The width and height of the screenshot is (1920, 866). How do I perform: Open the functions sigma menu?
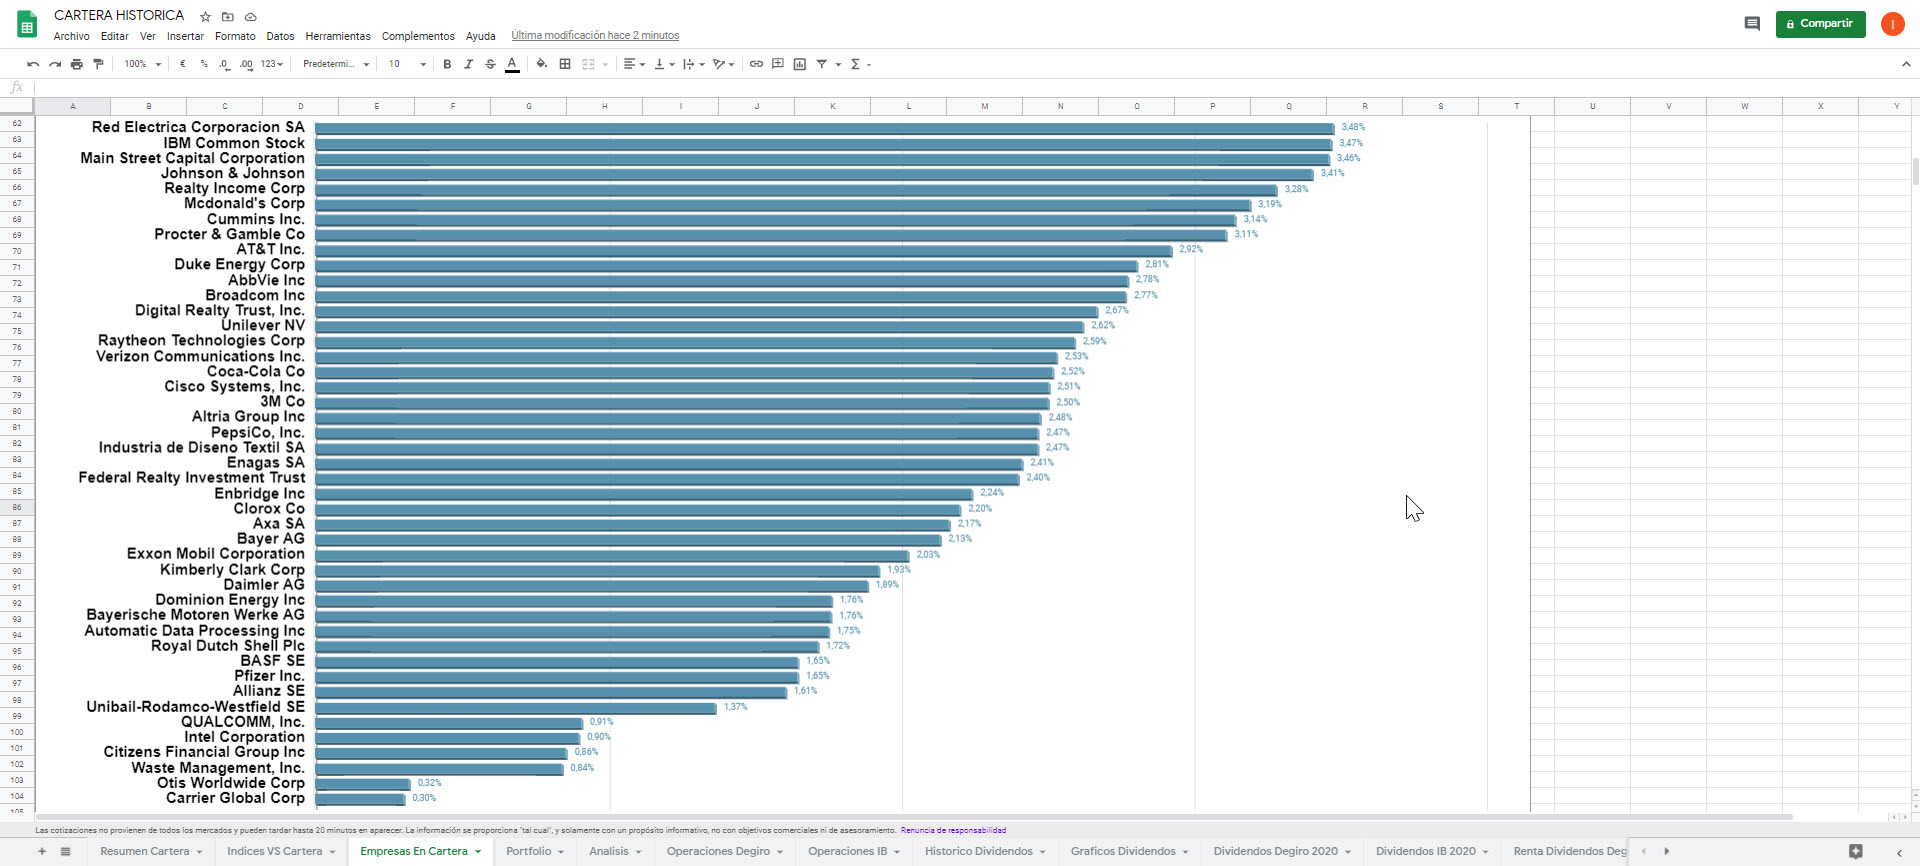856,64
